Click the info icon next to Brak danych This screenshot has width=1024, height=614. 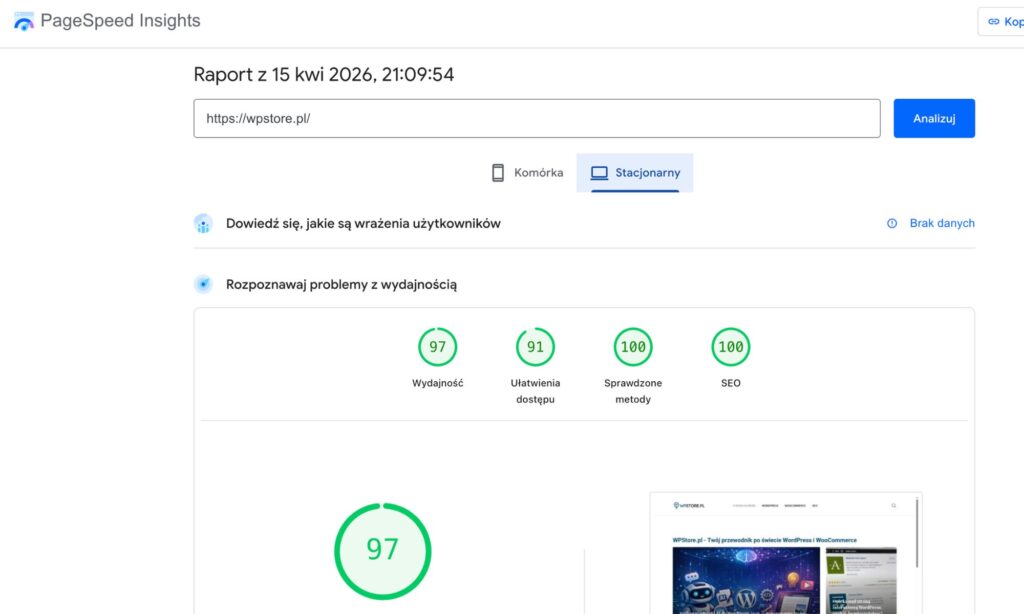pos(892,224)
